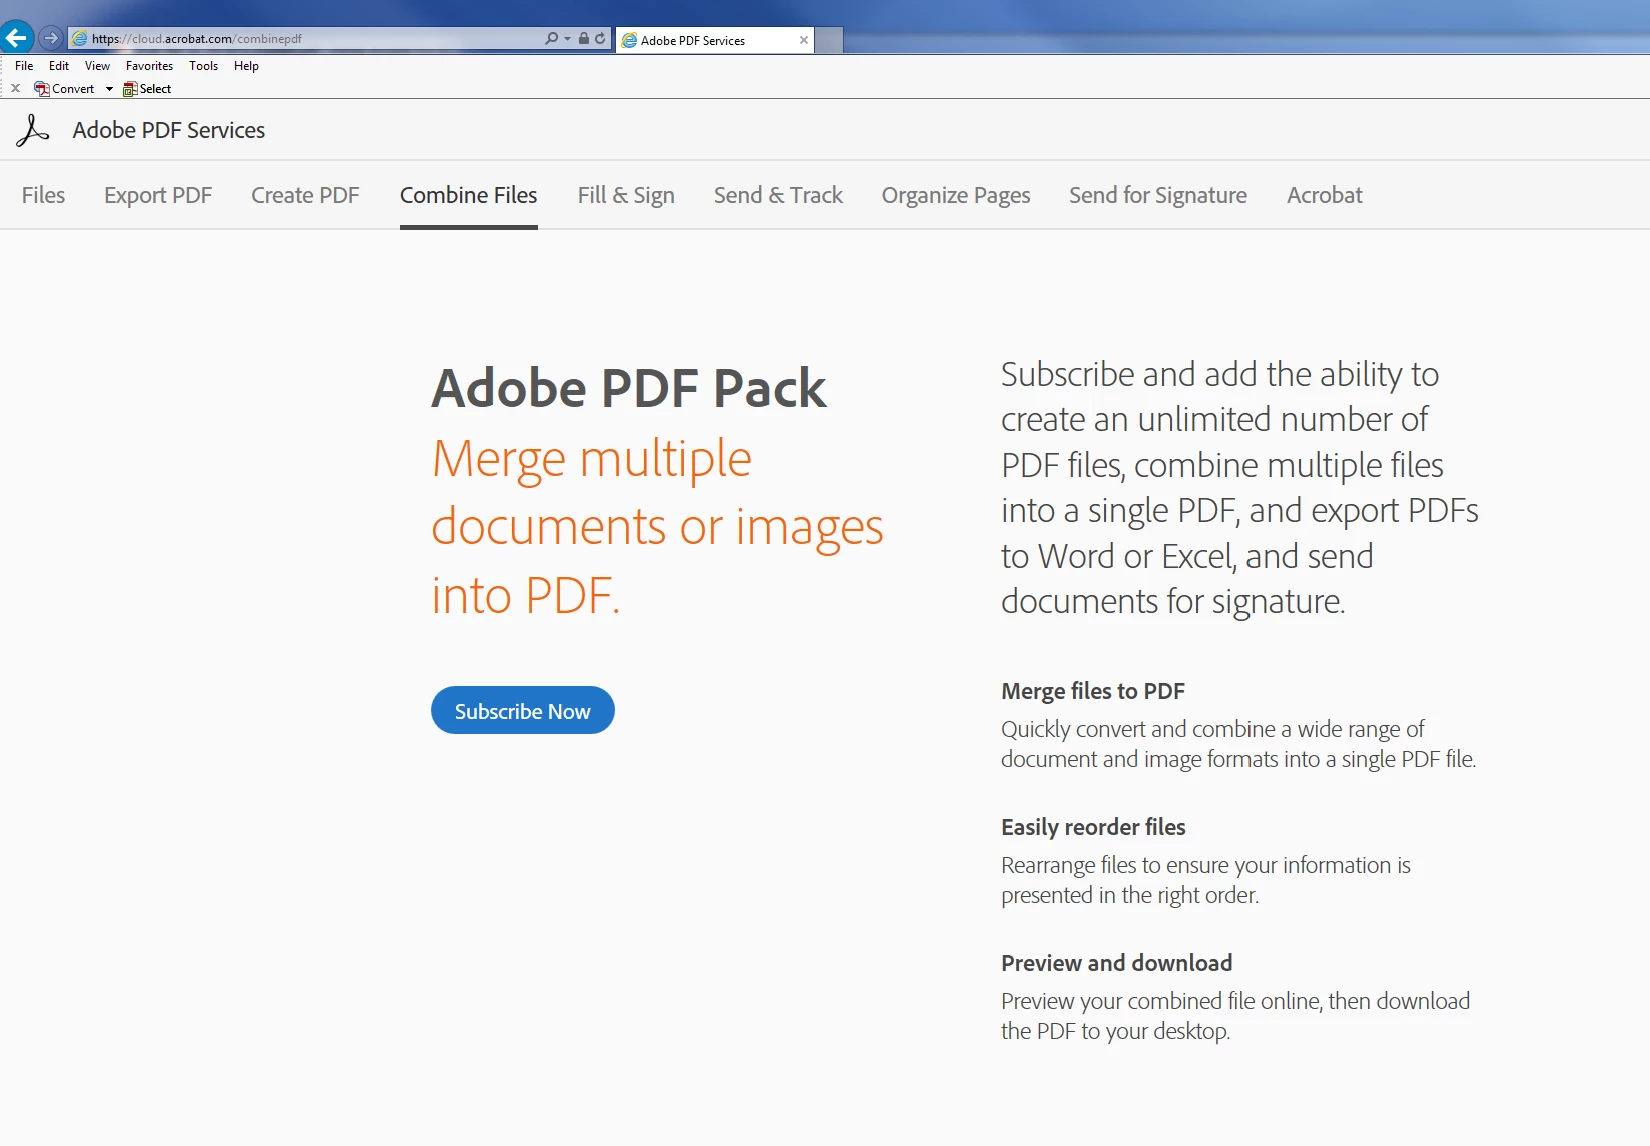Switch to the Export PDF tab
The width and height of the screenshot is (1650, 1146).
tap(158, 195)
